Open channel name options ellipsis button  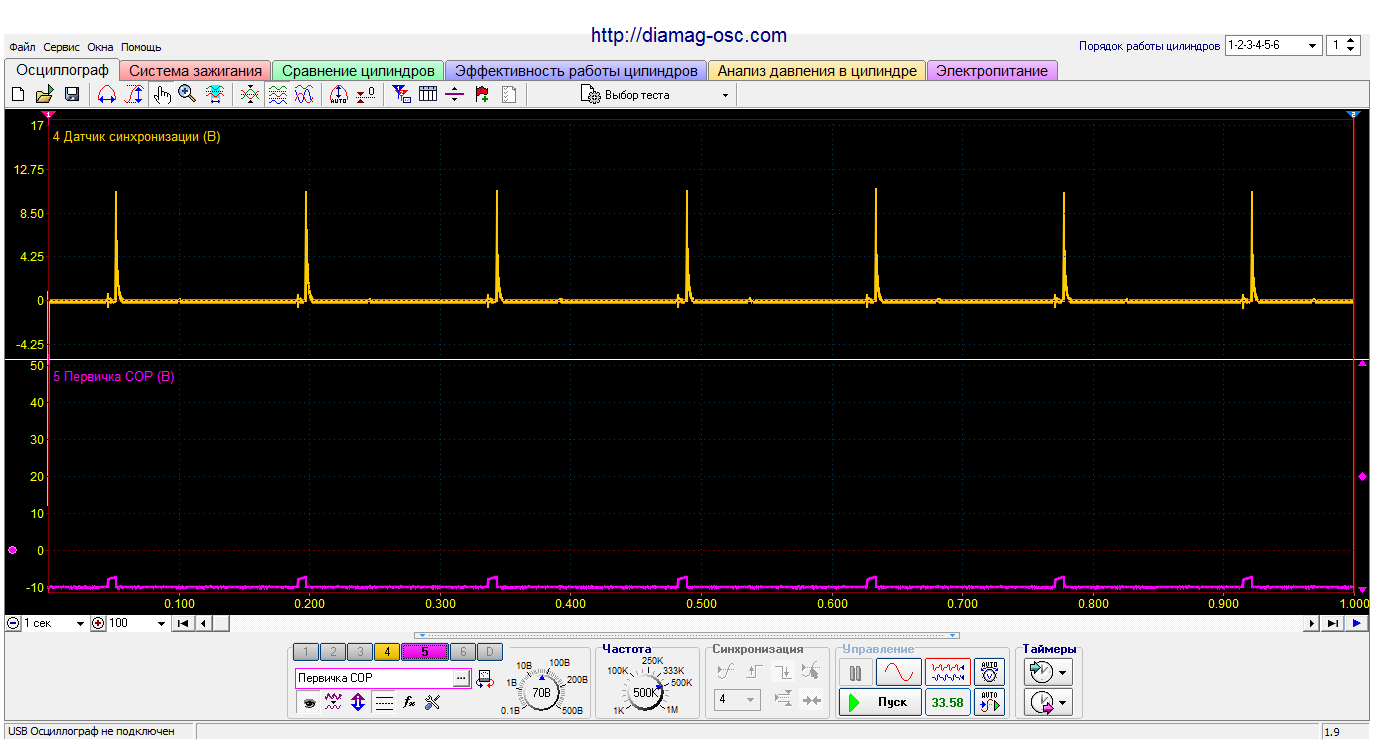[461, 678]
